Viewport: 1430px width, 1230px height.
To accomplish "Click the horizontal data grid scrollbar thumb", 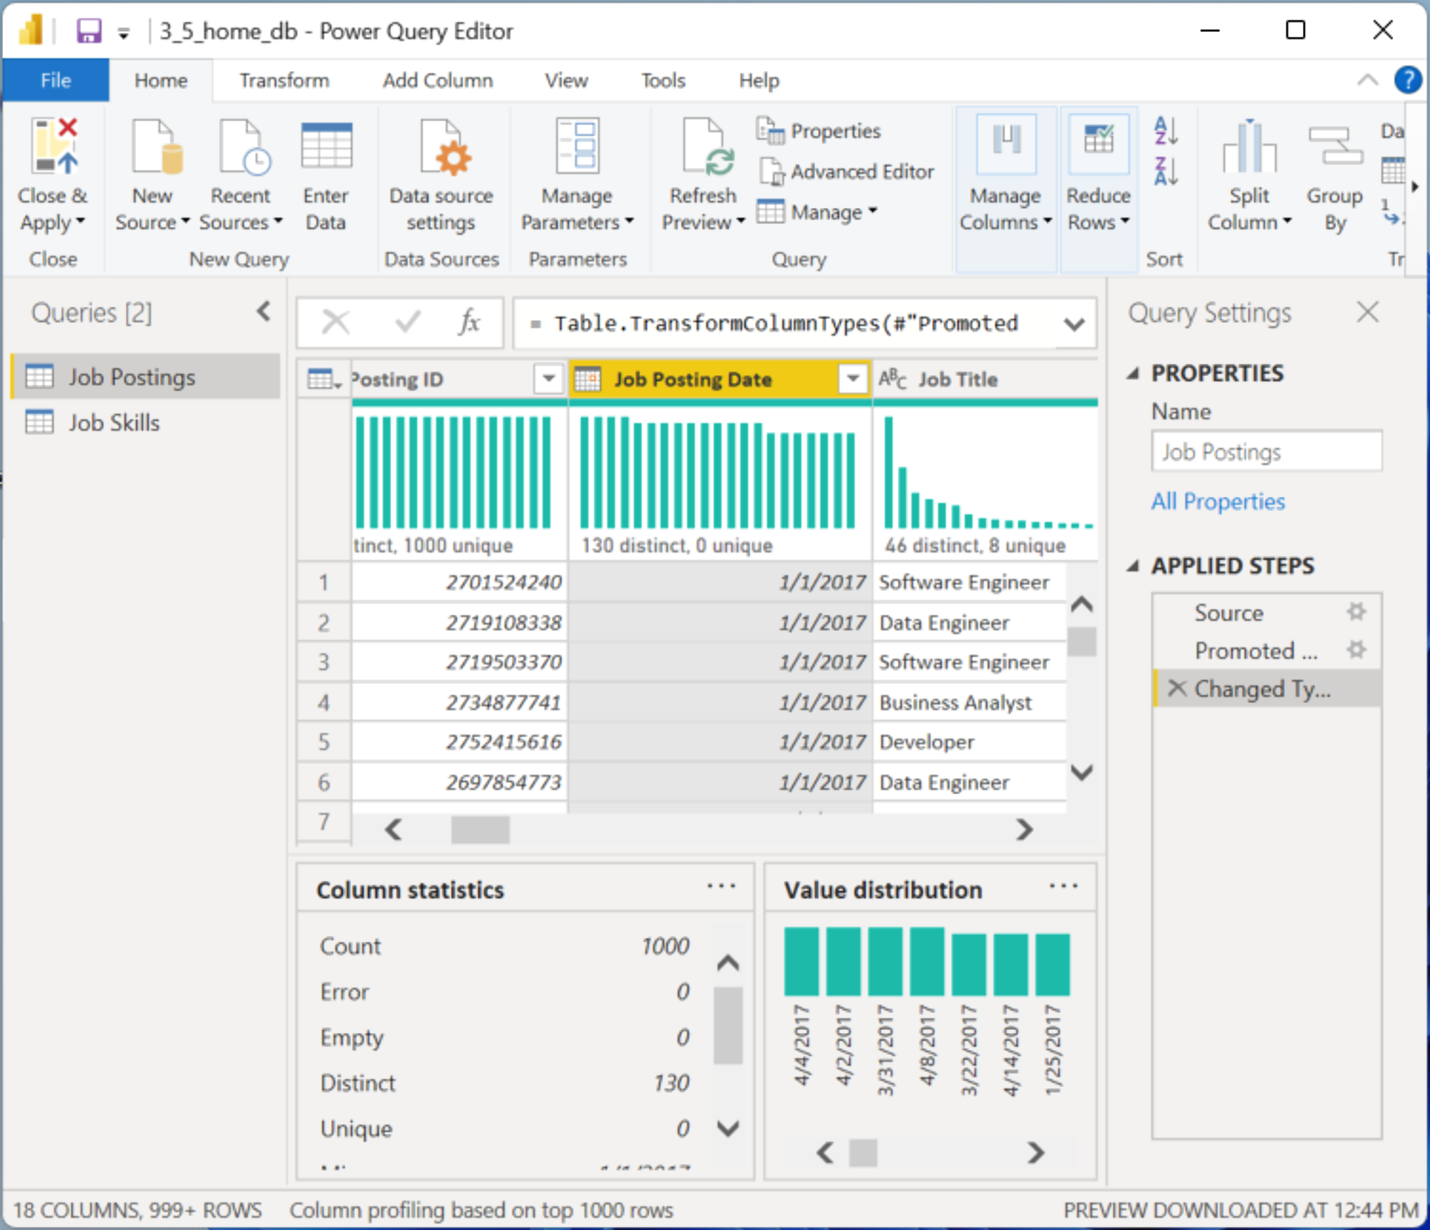I will pyautogui.click(x=480, y=829).
